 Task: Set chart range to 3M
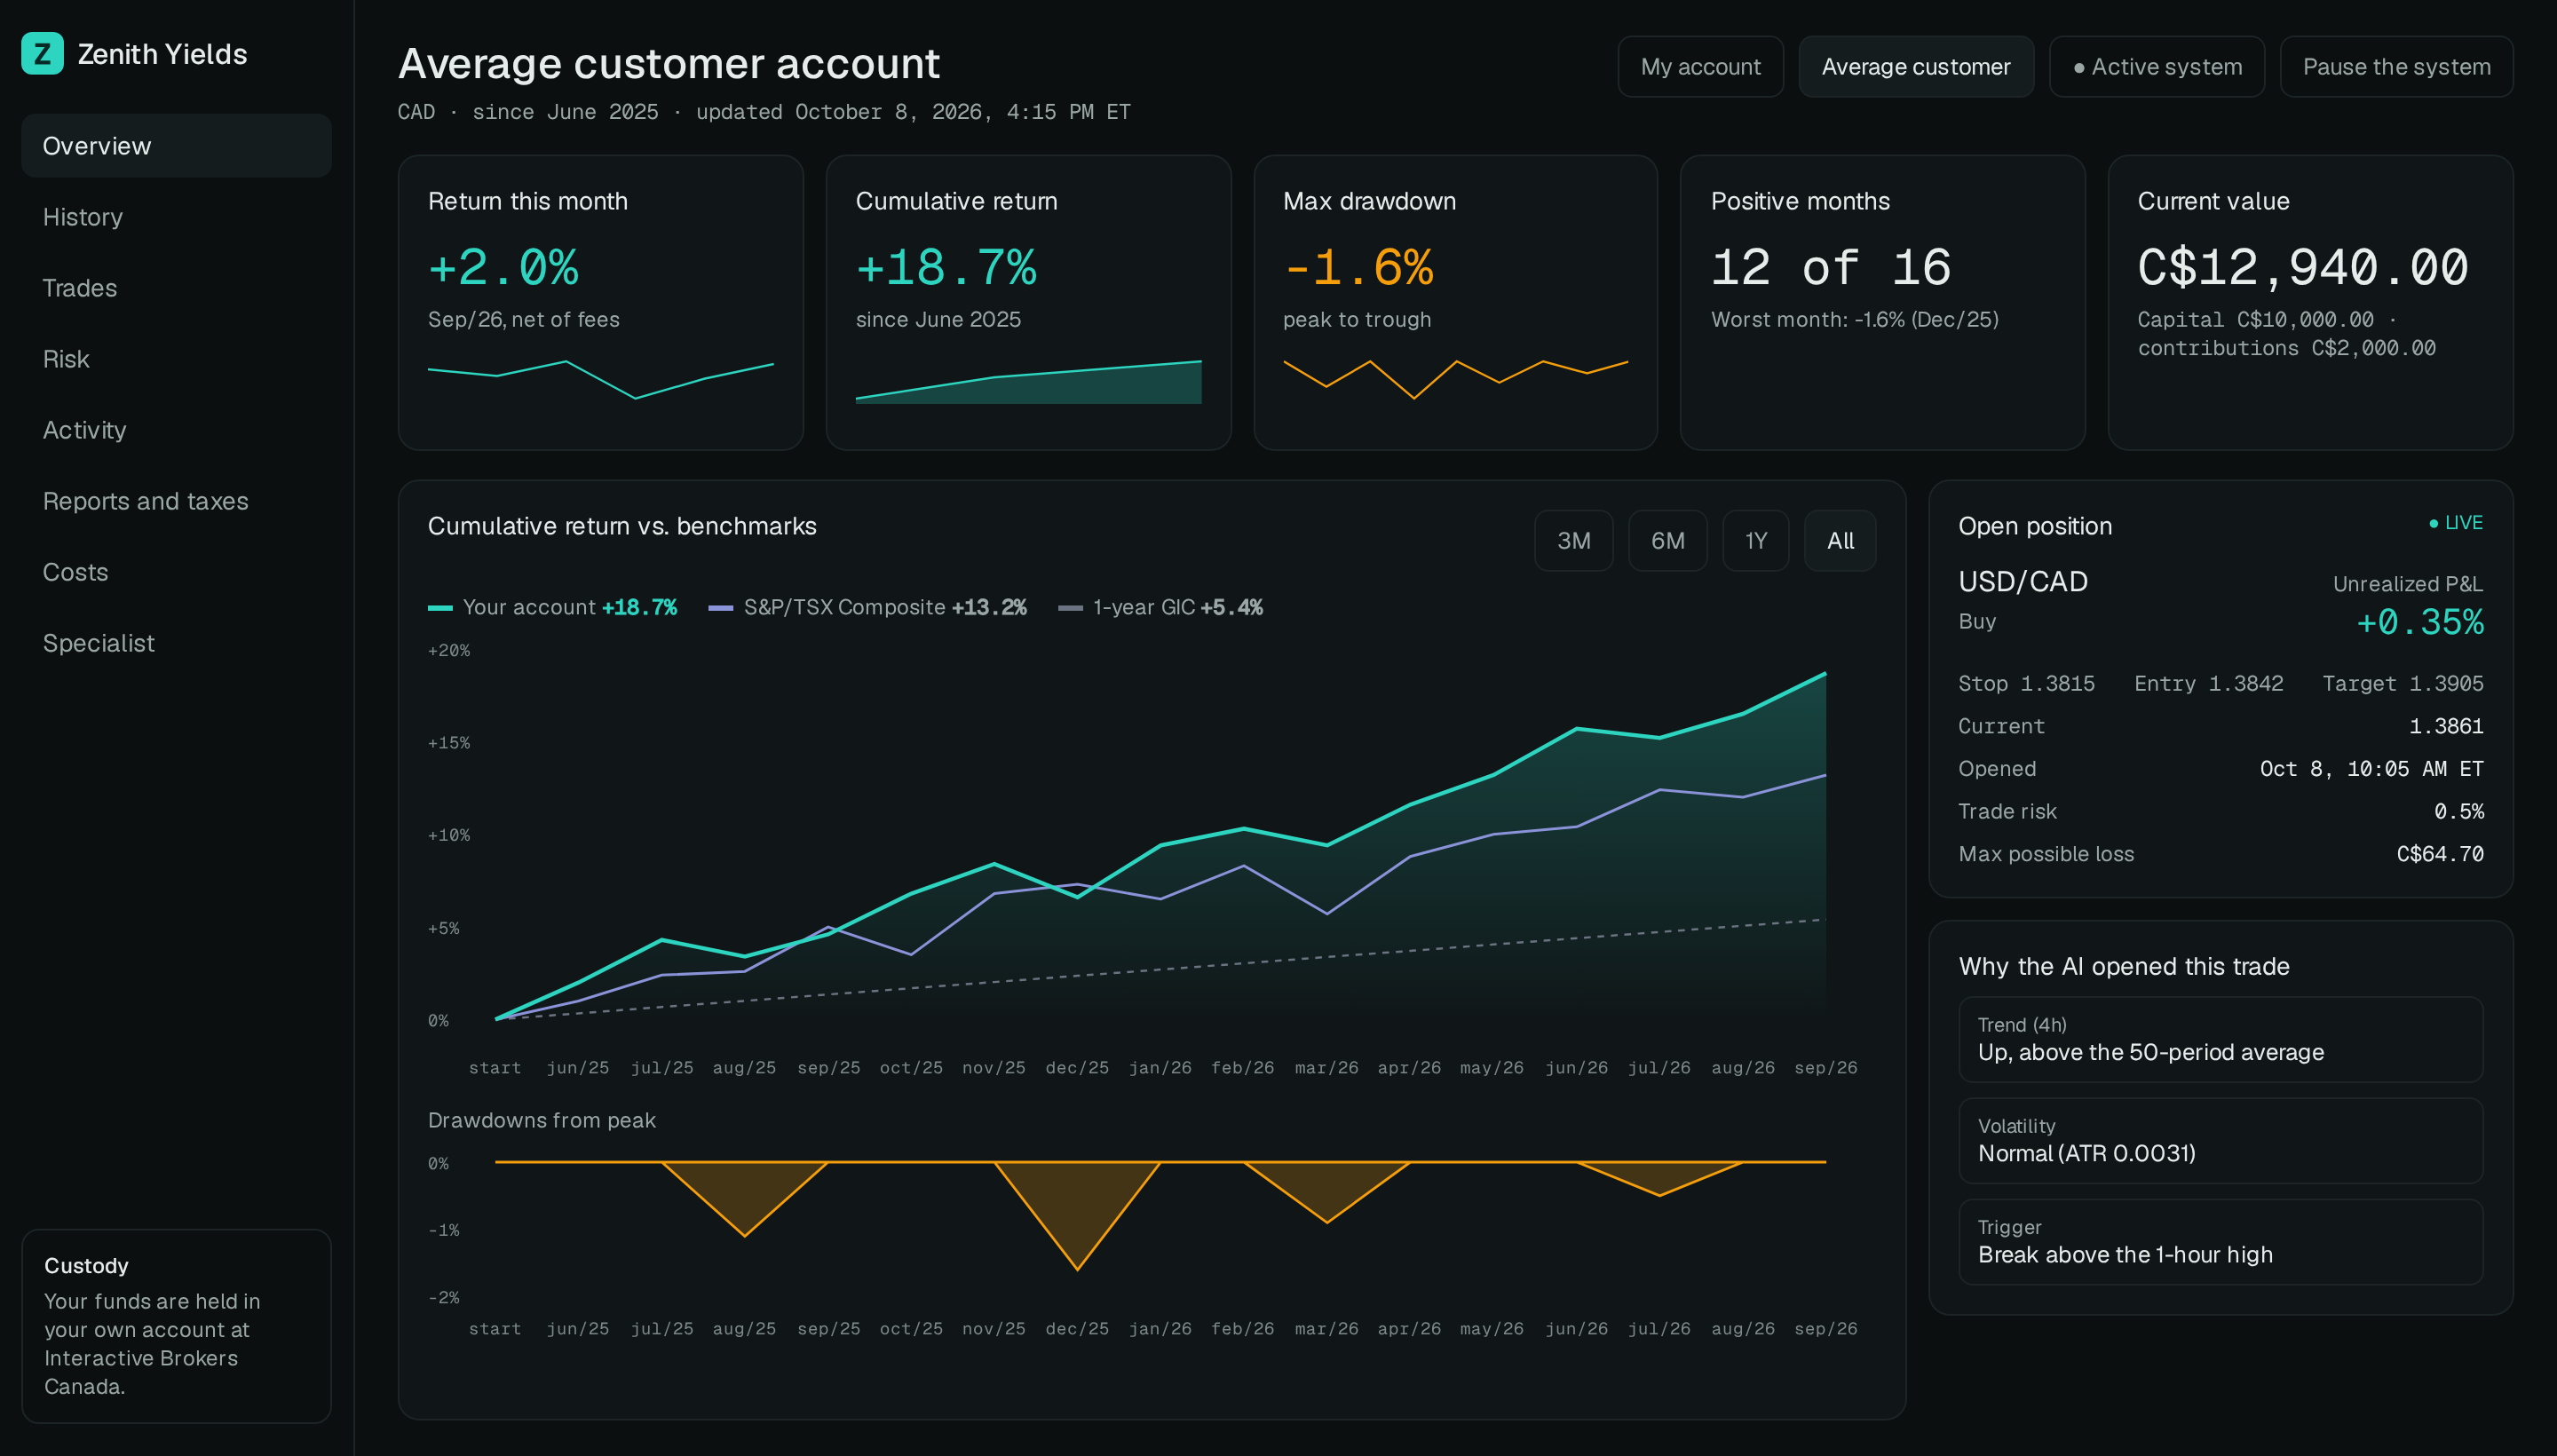(x=1573, y=541)
